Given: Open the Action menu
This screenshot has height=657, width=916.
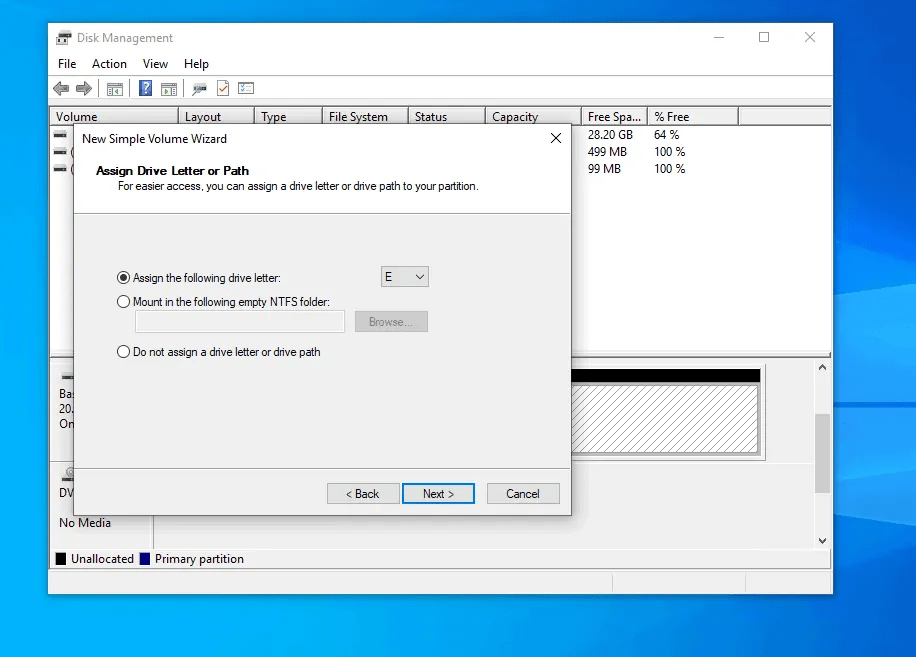Looking at the screenshot, I should point(109,63).
